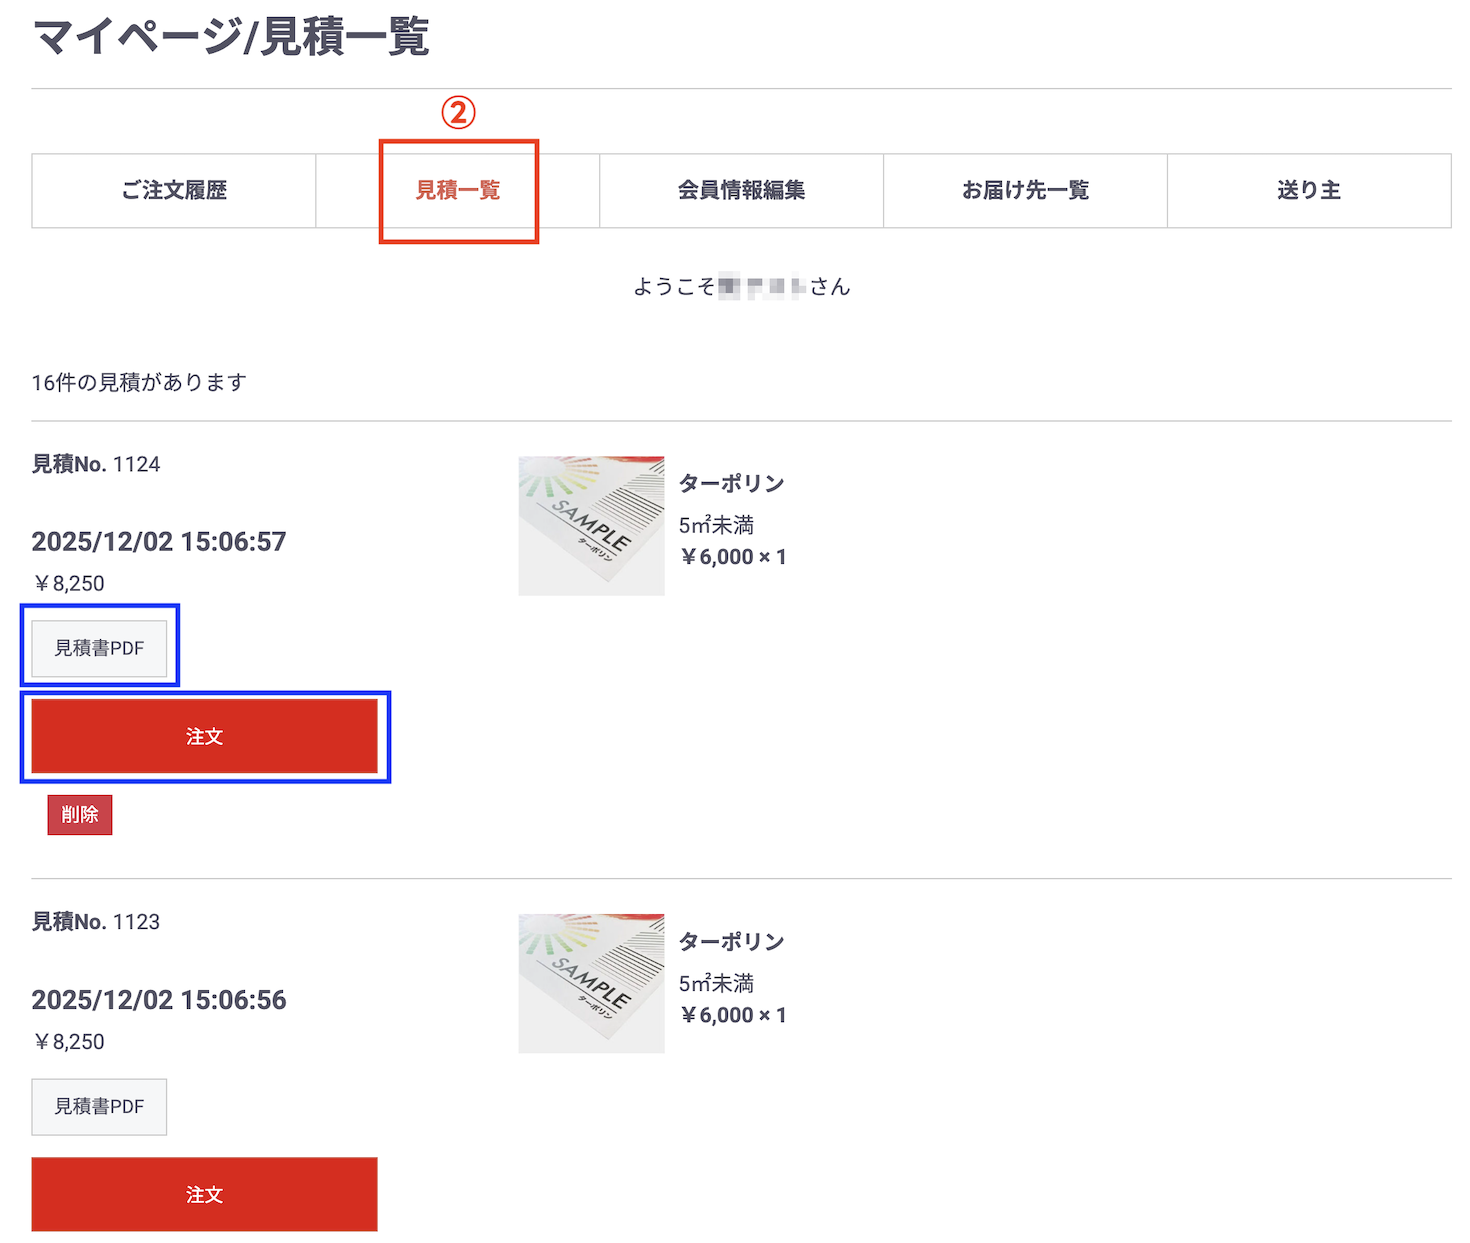Delete estimate No. 1124 with 削除
Image resolution: width=1470 pixels, height=1243 pixels.
[80, 814]
